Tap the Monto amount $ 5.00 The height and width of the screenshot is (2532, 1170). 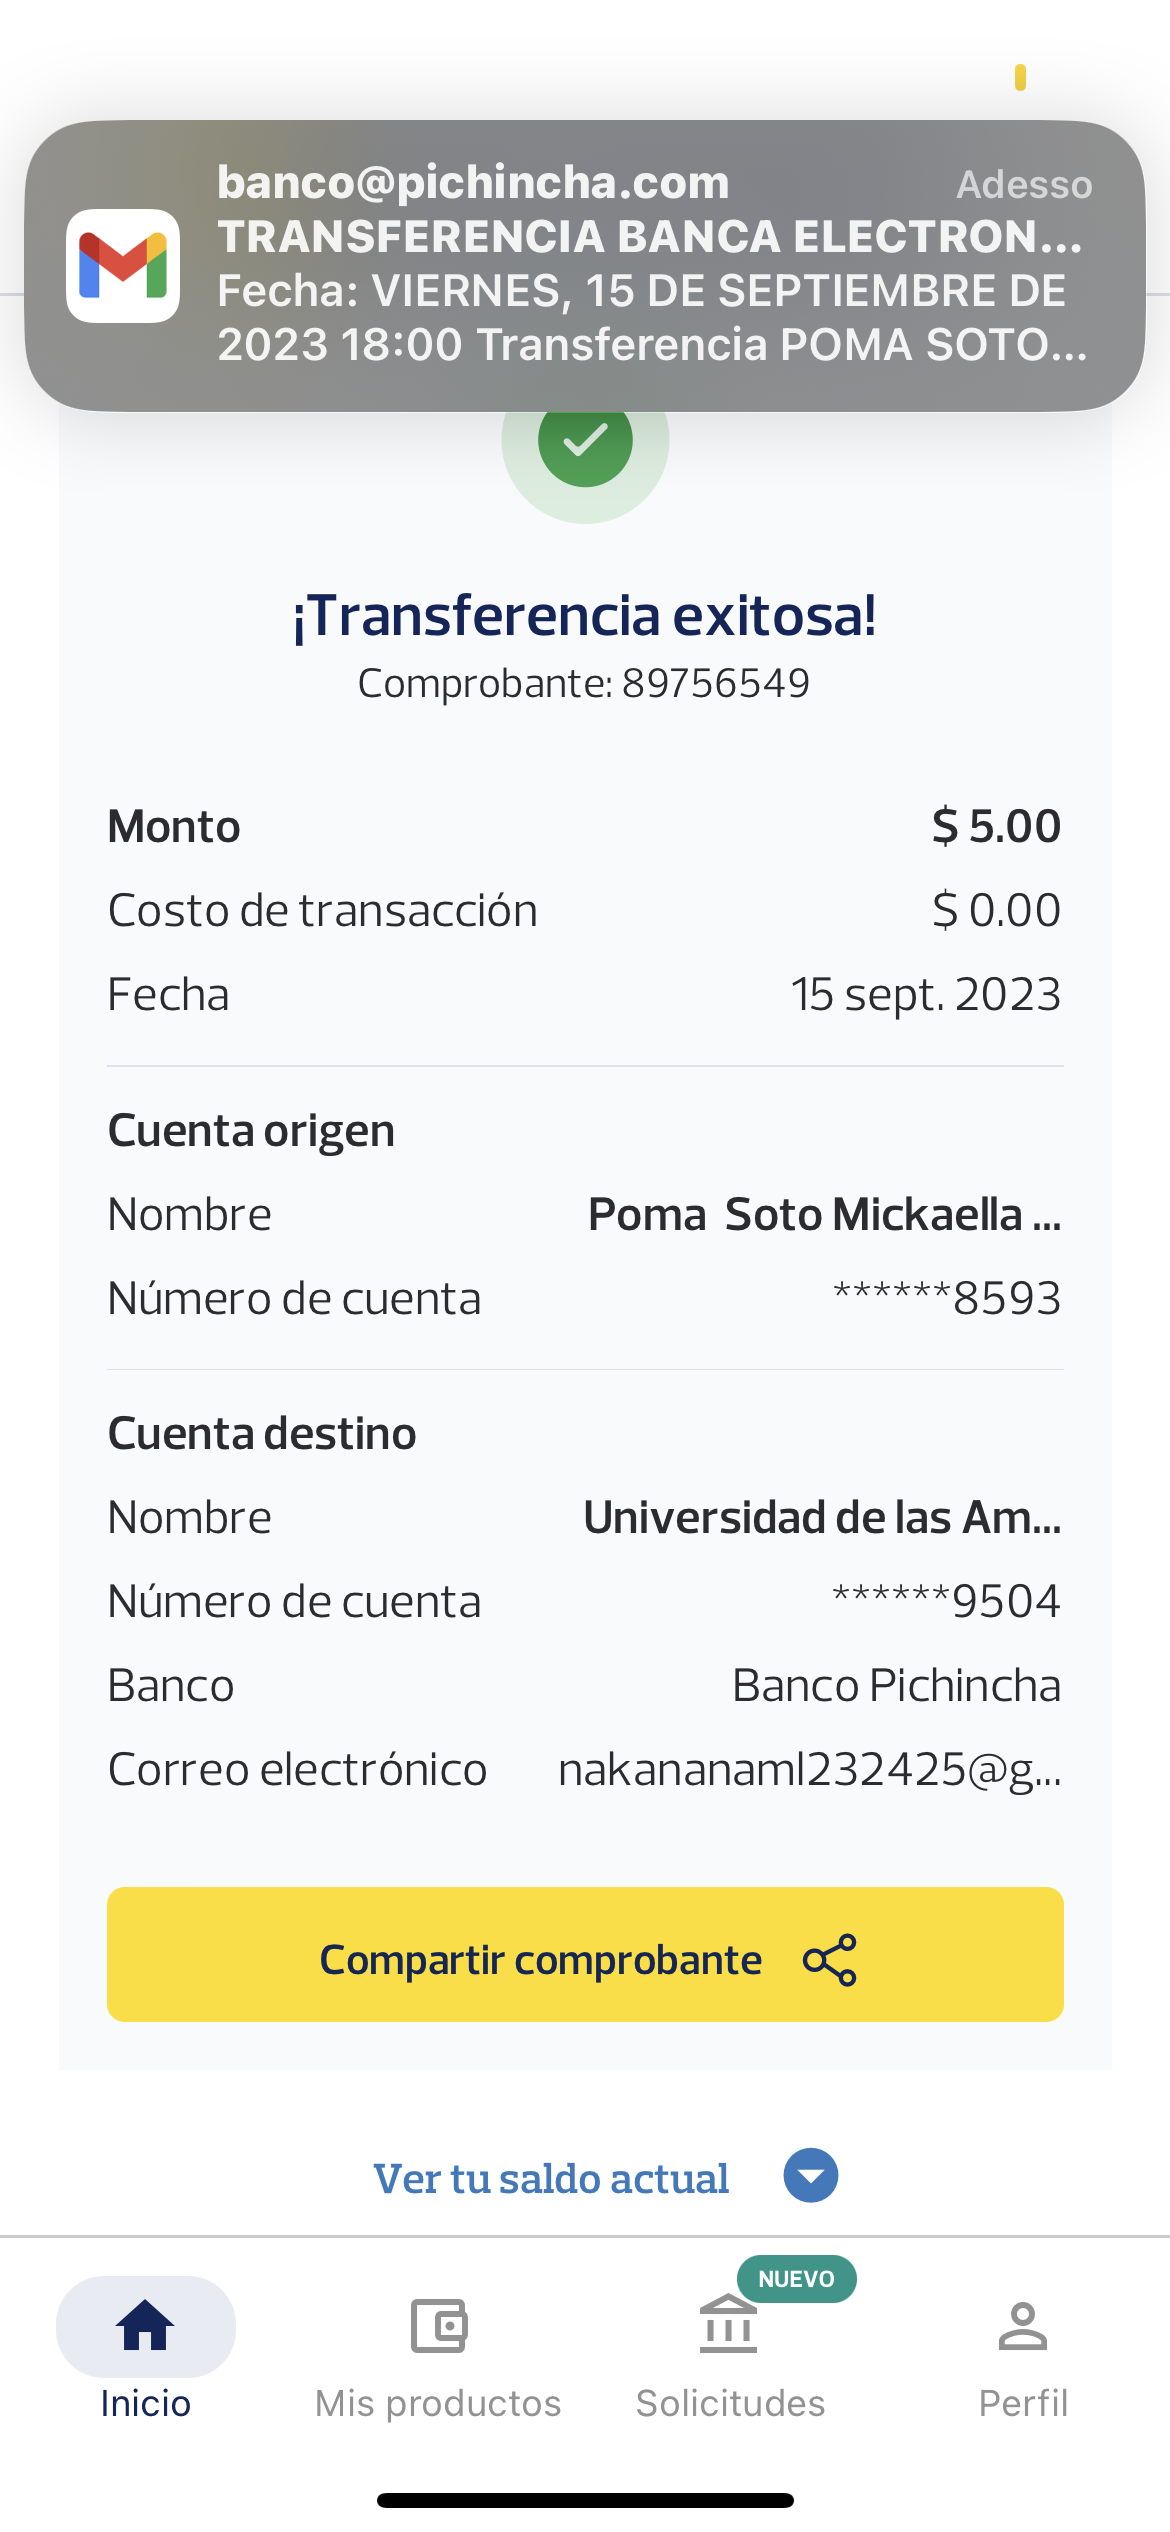[x=996, y=827]
